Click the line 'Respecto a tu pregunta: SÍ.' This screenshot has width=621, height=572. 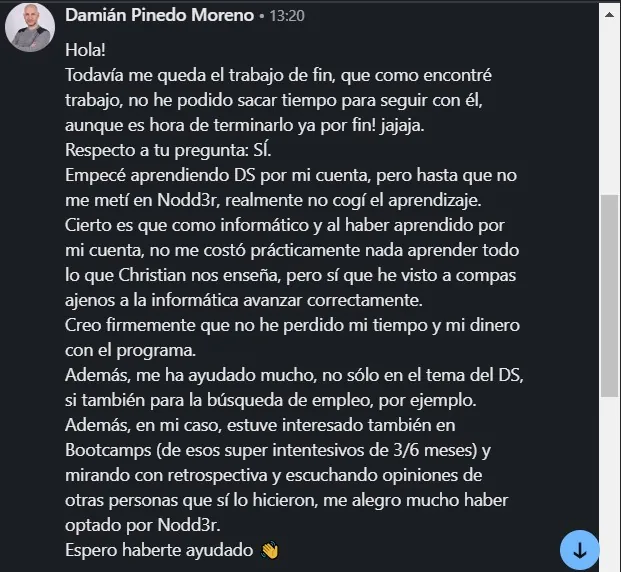point(168,150)
